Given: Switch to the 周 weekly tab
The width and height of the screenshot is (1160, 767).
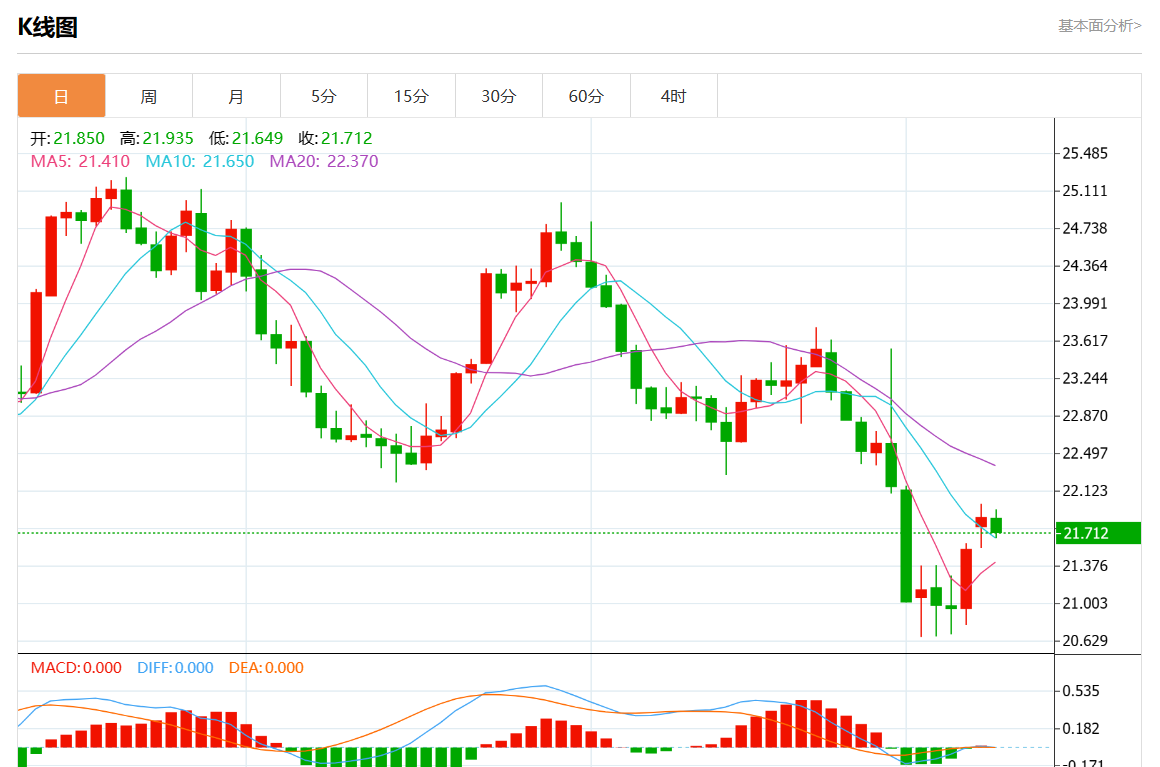Looking at the screenshot, I should click(x=149, y=95).
